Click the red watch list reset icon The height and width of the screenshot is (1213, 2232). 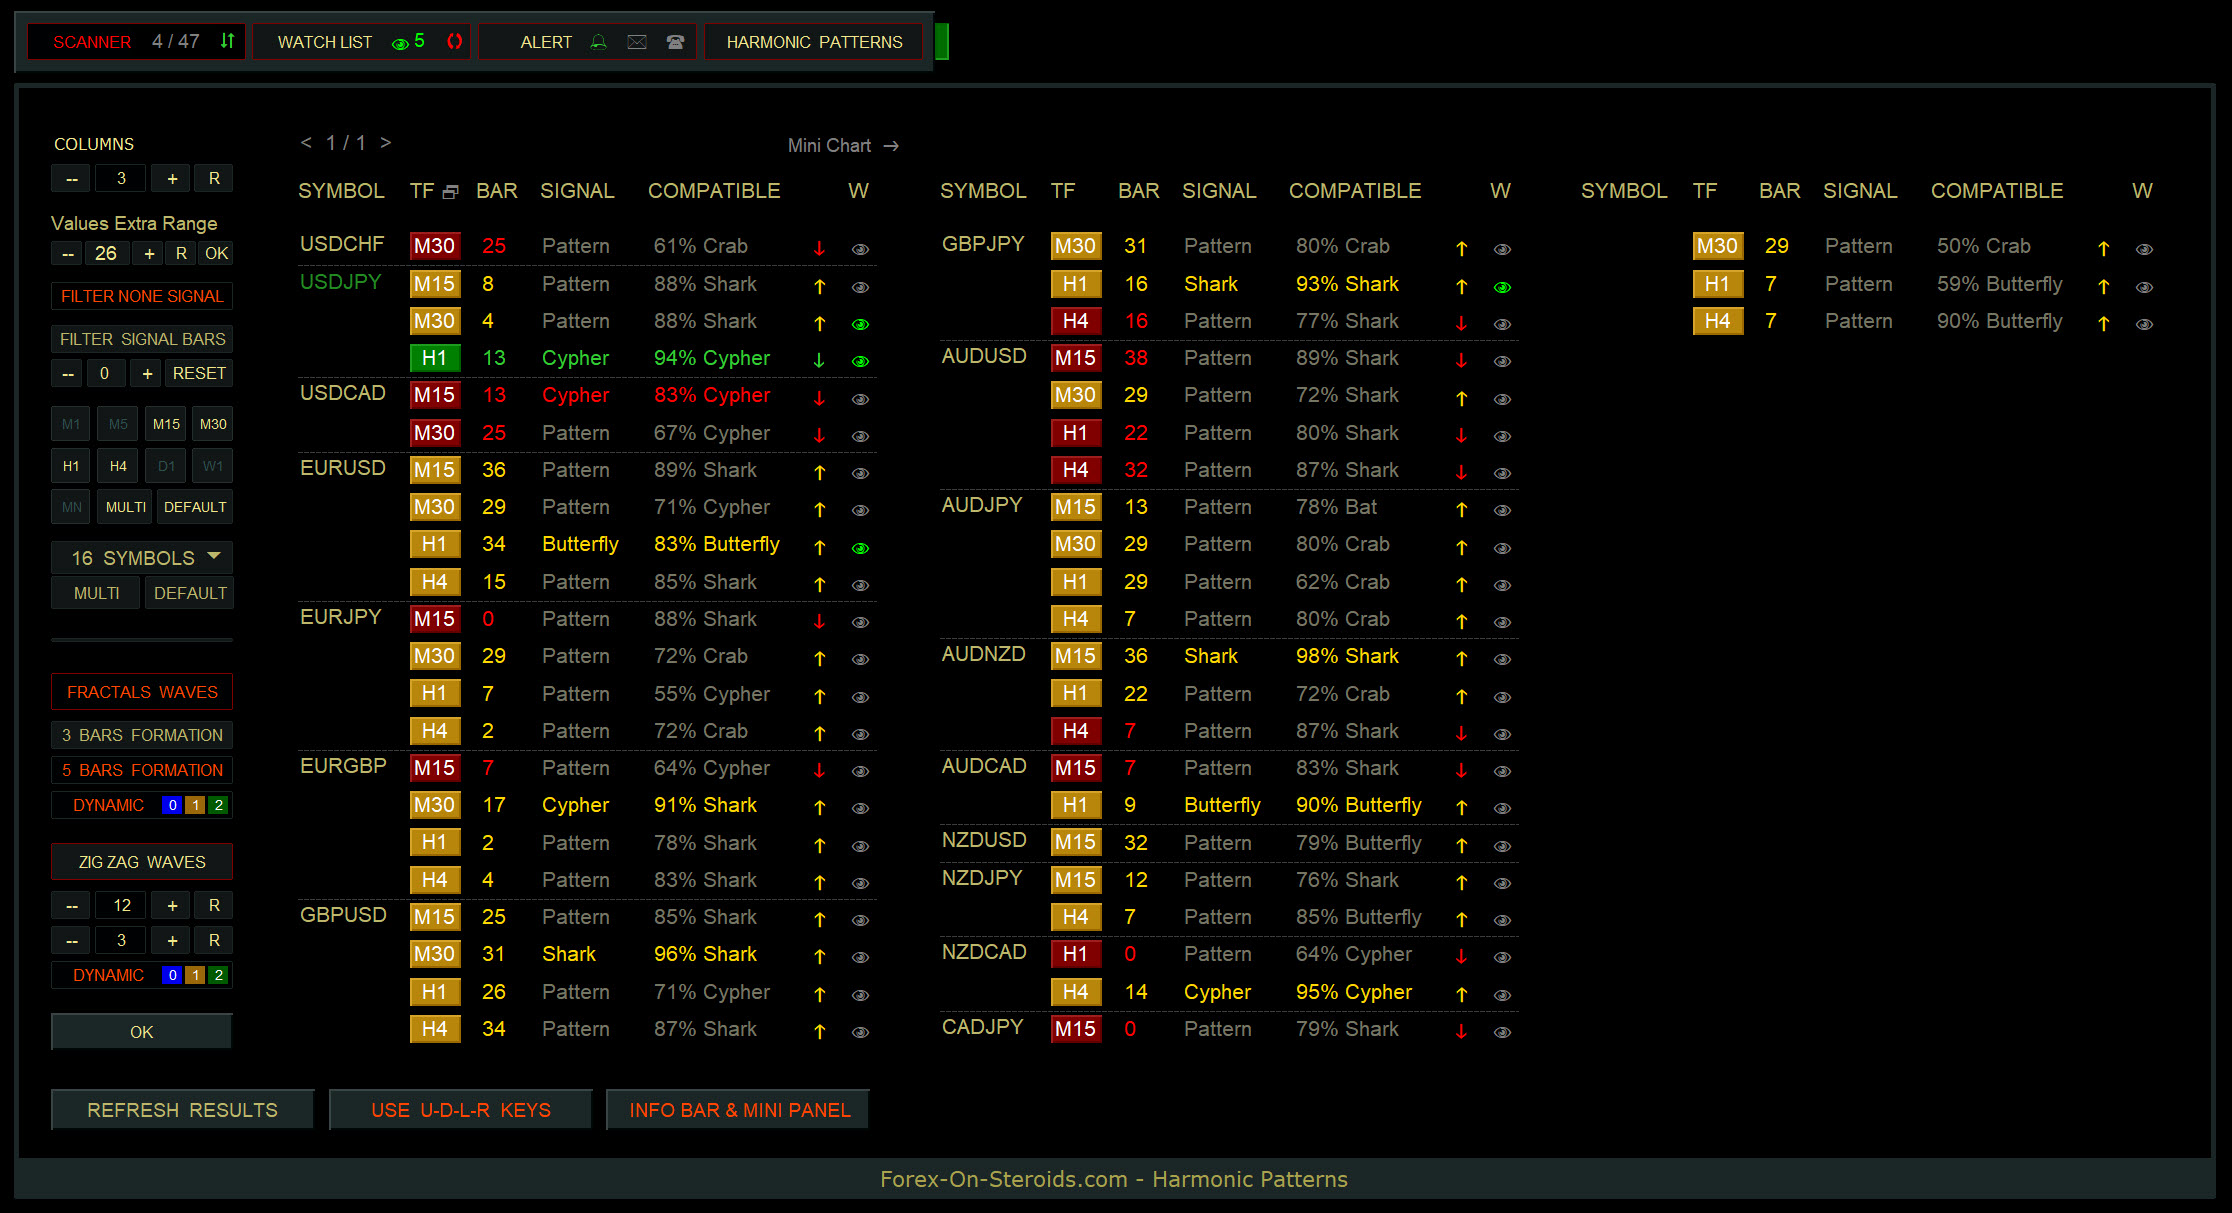pos(455,41)
